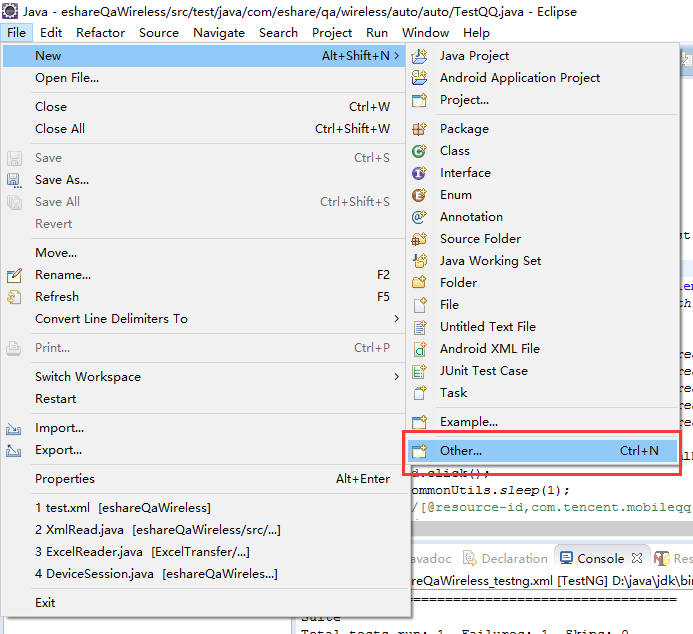The image size is (693, 634).
Task: Click the Ctrl+N shortcut label beside Other...
Action: [x=639, y=451]
